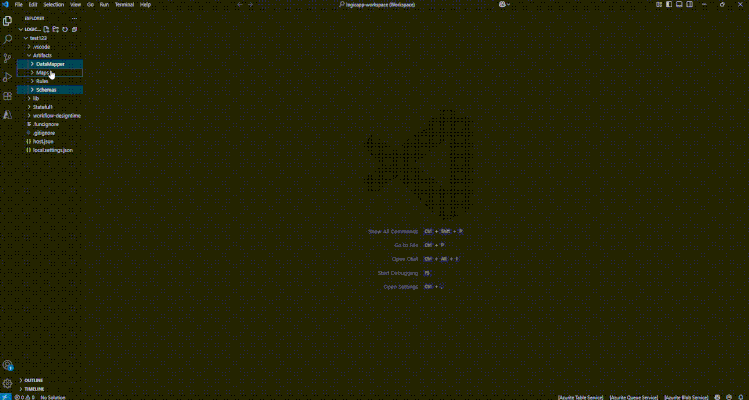Expand the Maps folder
Image resolution: width=749 pixels, height=400 pixels.
50,73
